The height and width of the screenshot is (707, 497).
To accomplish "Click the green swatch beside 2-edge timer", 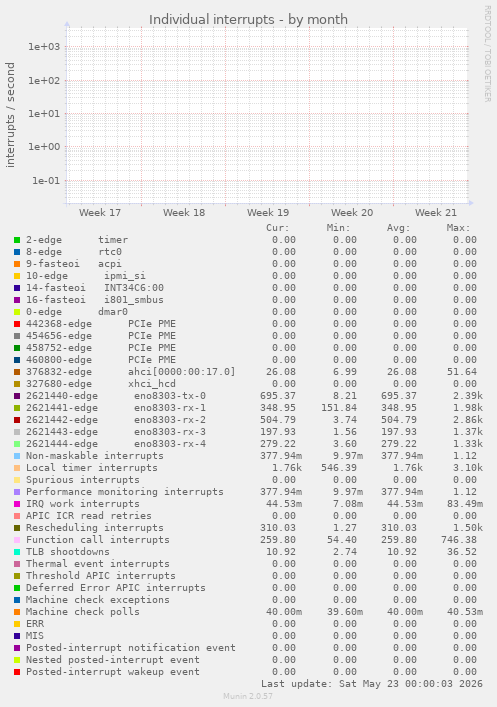I will pyautogui.click(x=17, y=240).
